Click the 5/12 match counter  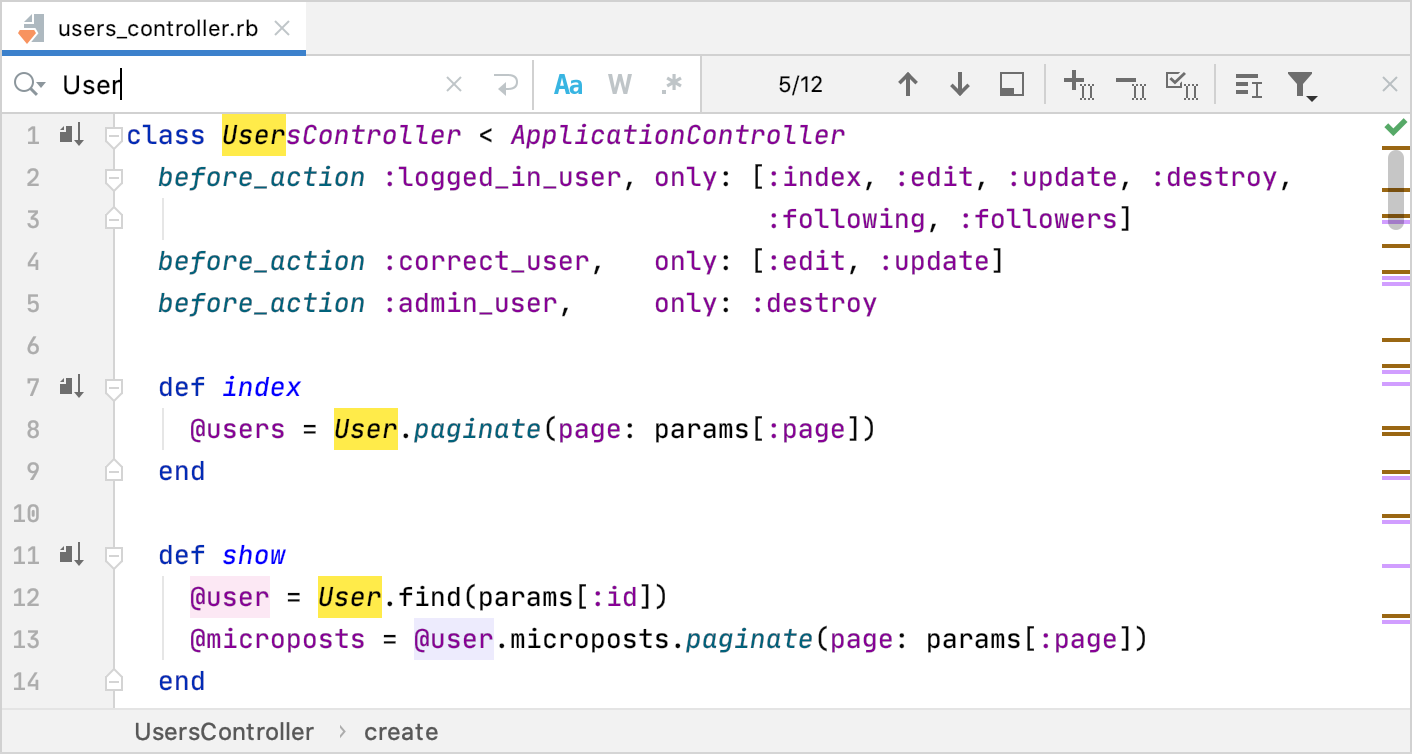(800, 85)
